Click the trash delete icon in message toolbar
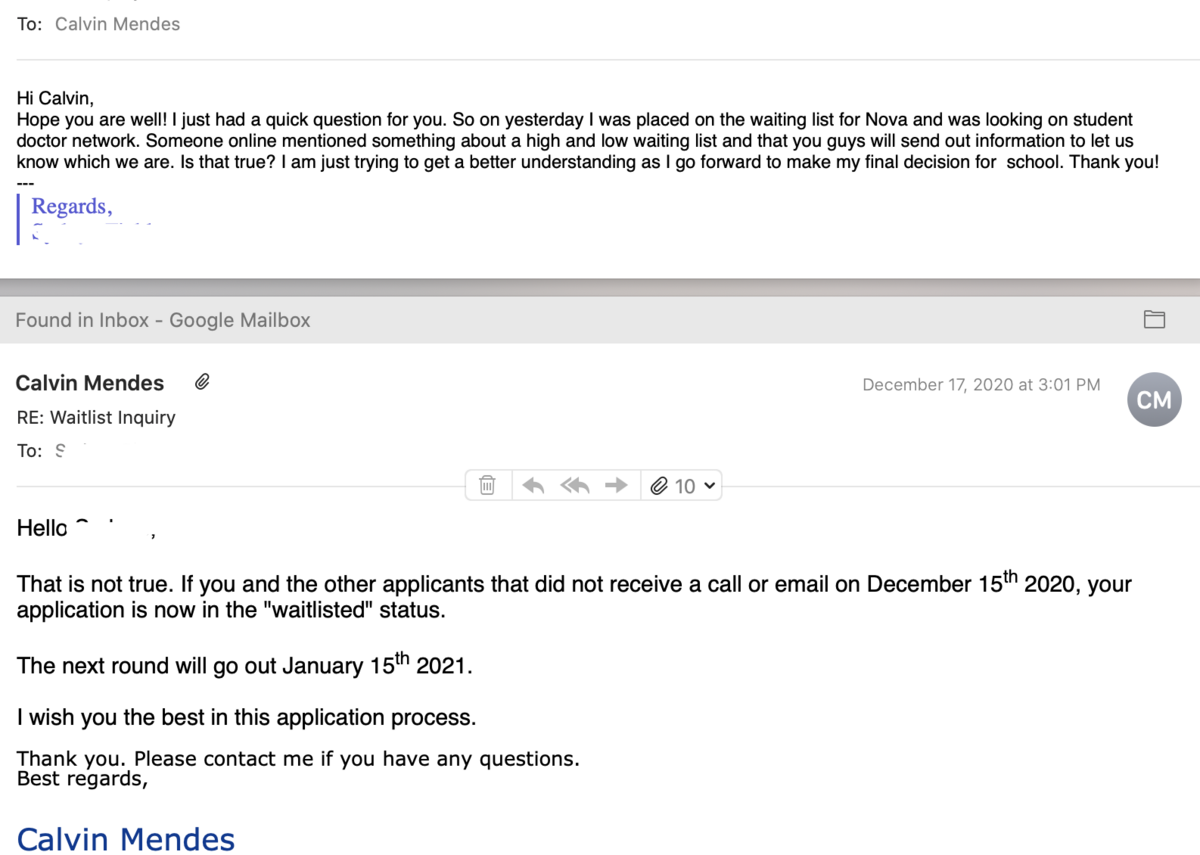 487,486
